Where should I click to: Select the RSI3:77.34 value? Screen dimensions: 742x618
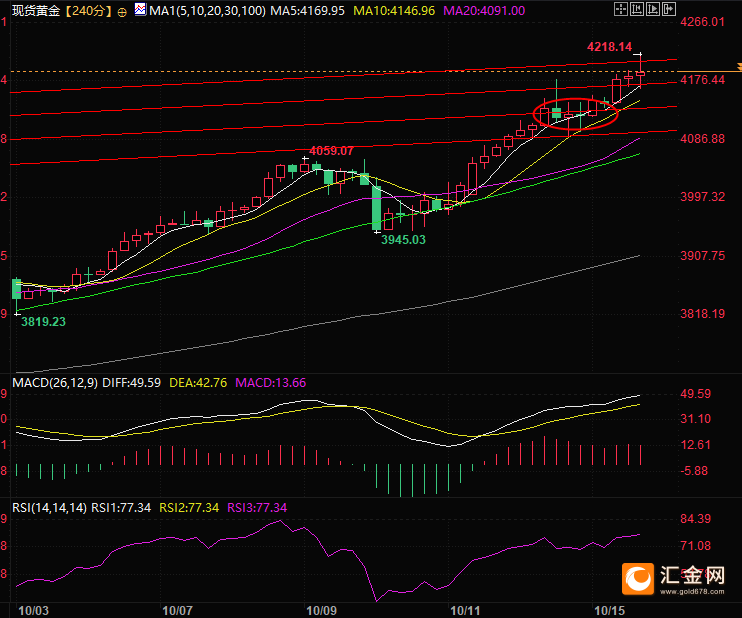click(x=257, y=508)
